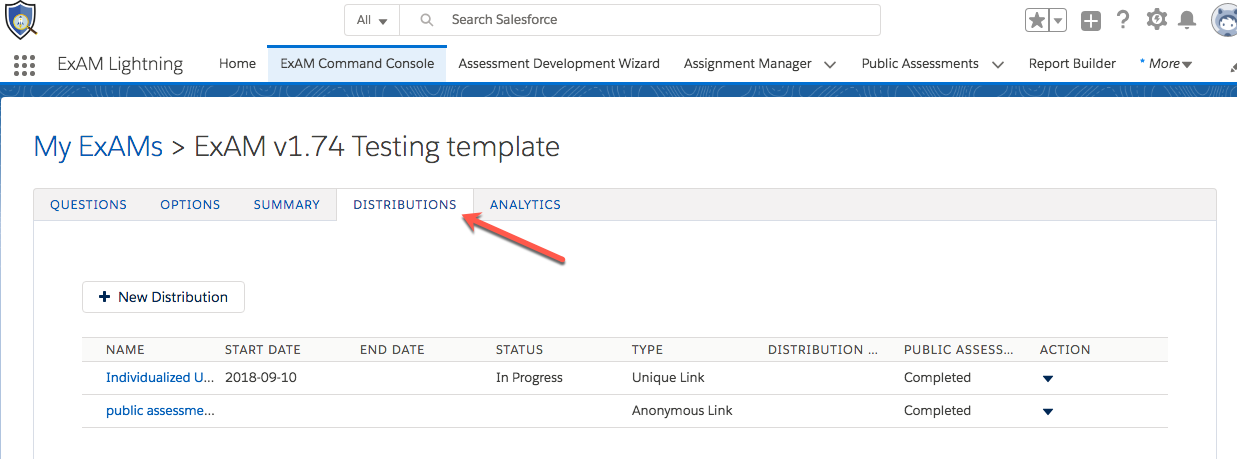Open the Setup gear icon
Screen dimensions: 1237x459
[x=1157, y=19]
